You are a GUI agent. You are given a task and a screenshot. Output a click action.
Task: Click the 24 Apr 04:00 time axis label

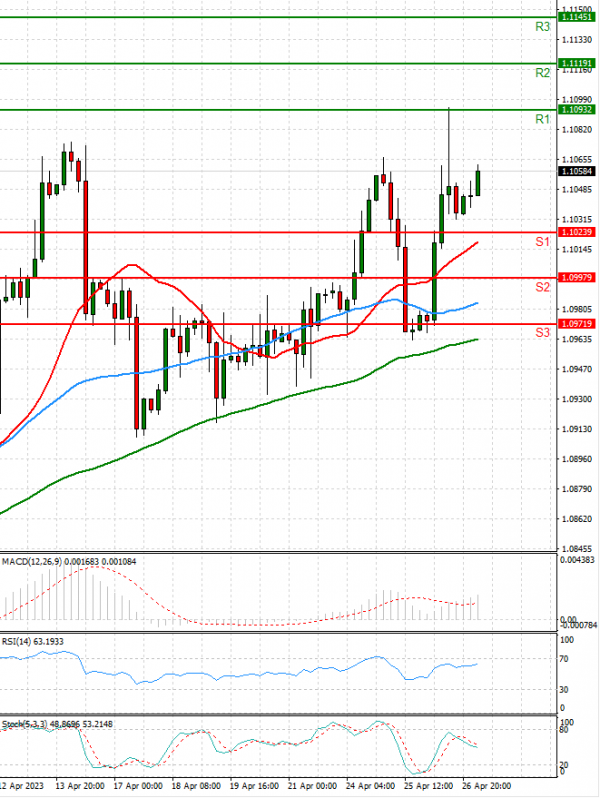pos(370,786)
